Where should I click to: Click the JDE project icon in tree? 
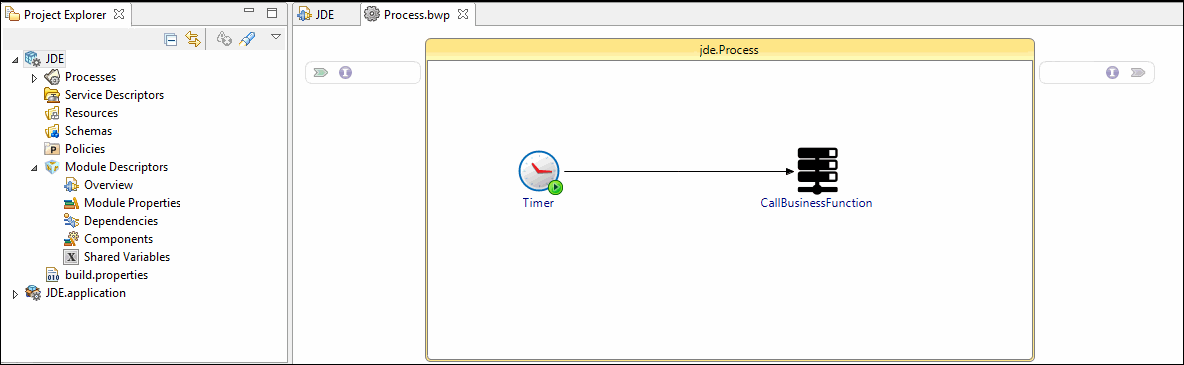(33, 58)
